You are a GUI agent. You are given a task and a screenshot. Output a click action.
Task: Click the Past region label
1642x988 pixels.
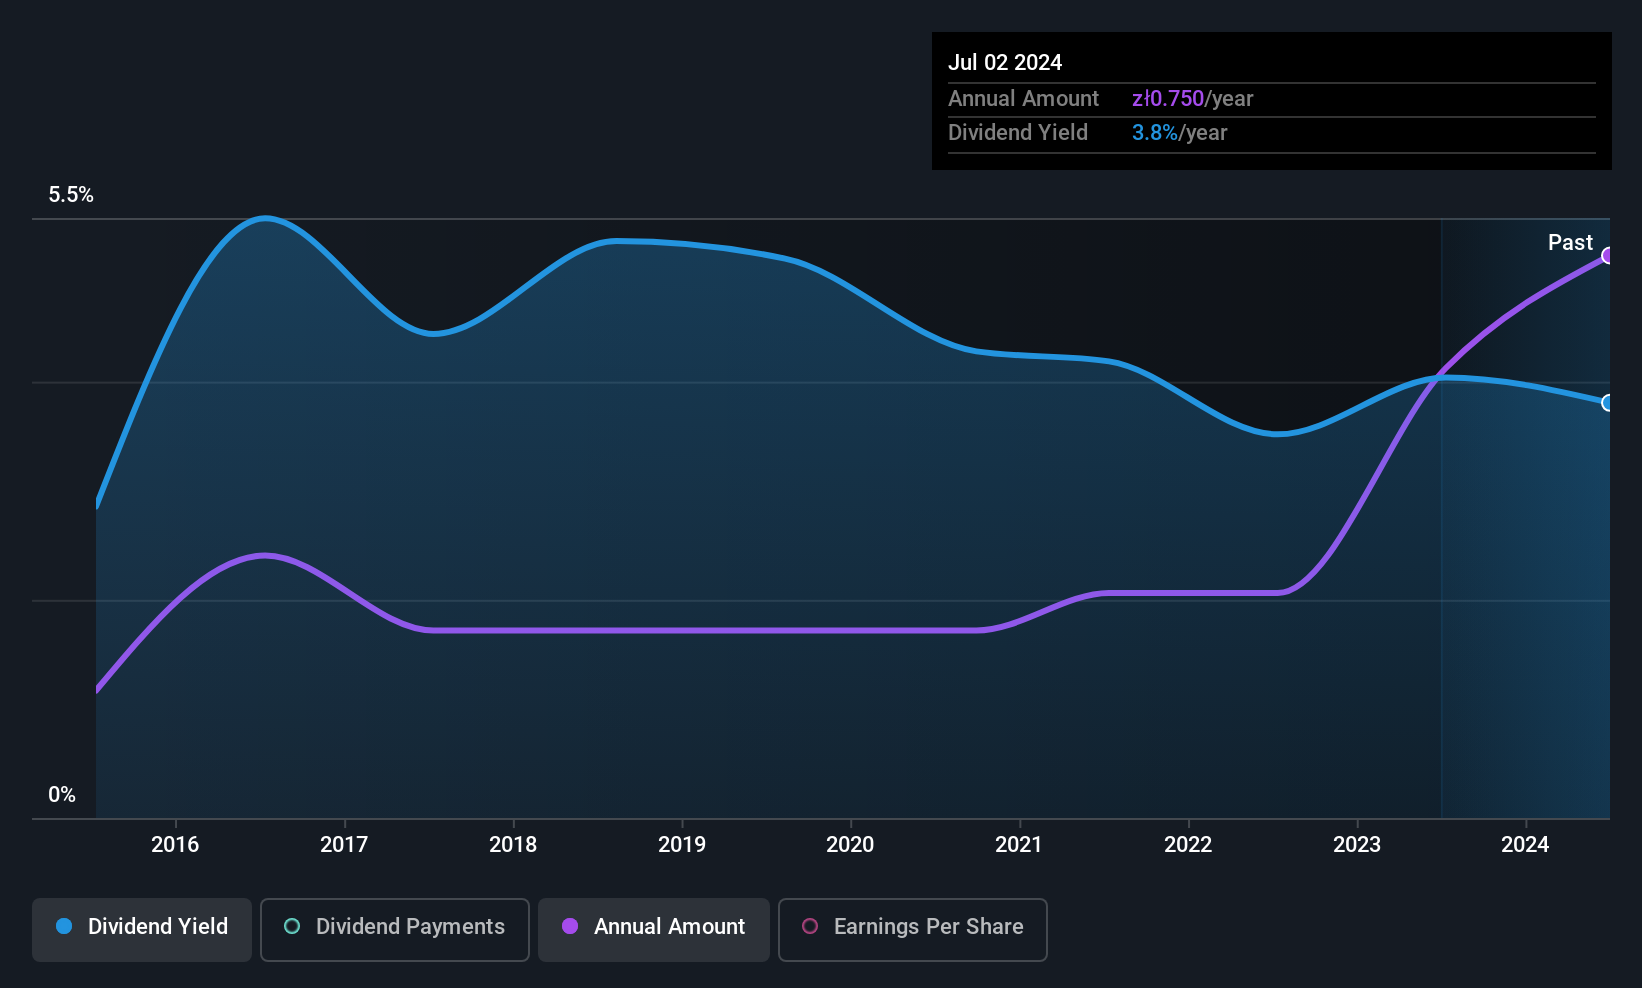[1570, 242]
